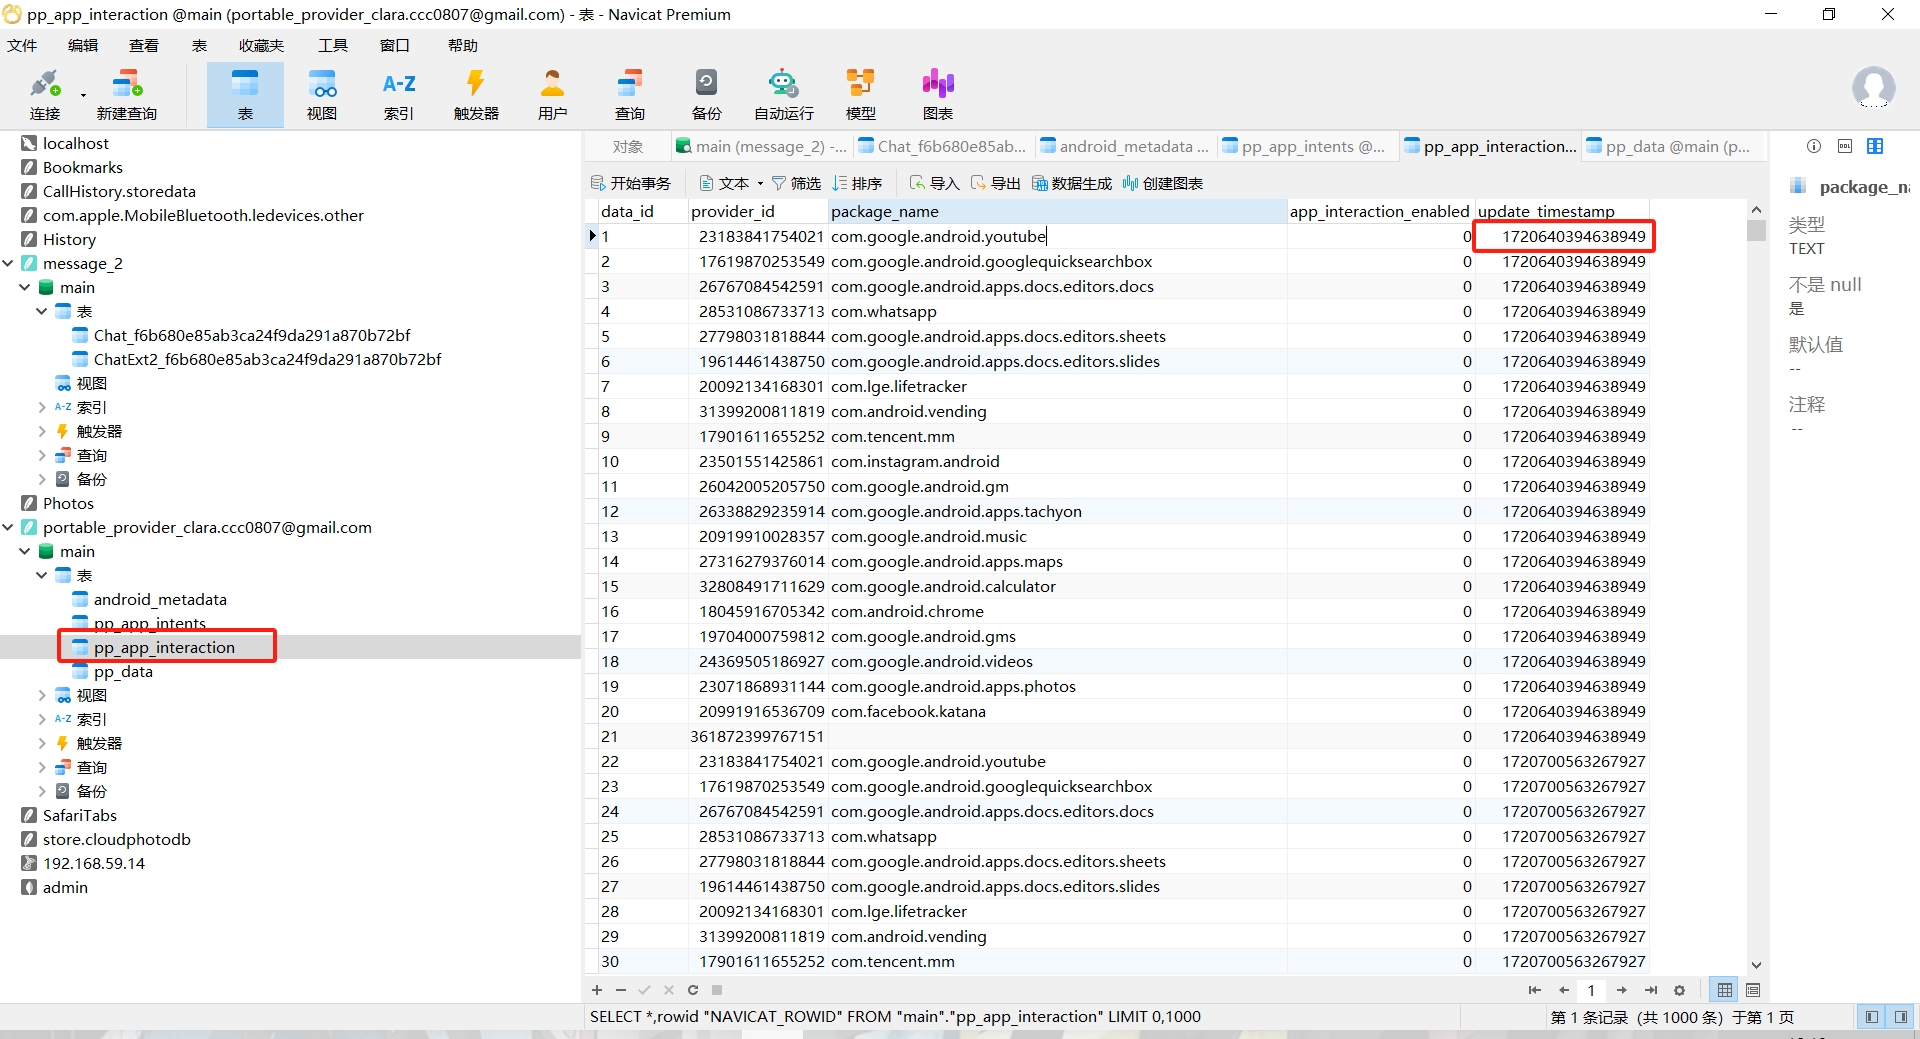The image size is (1920, 1039).
Task: Click the 导出 (Export) button
Action: click(x=996, y=184)
